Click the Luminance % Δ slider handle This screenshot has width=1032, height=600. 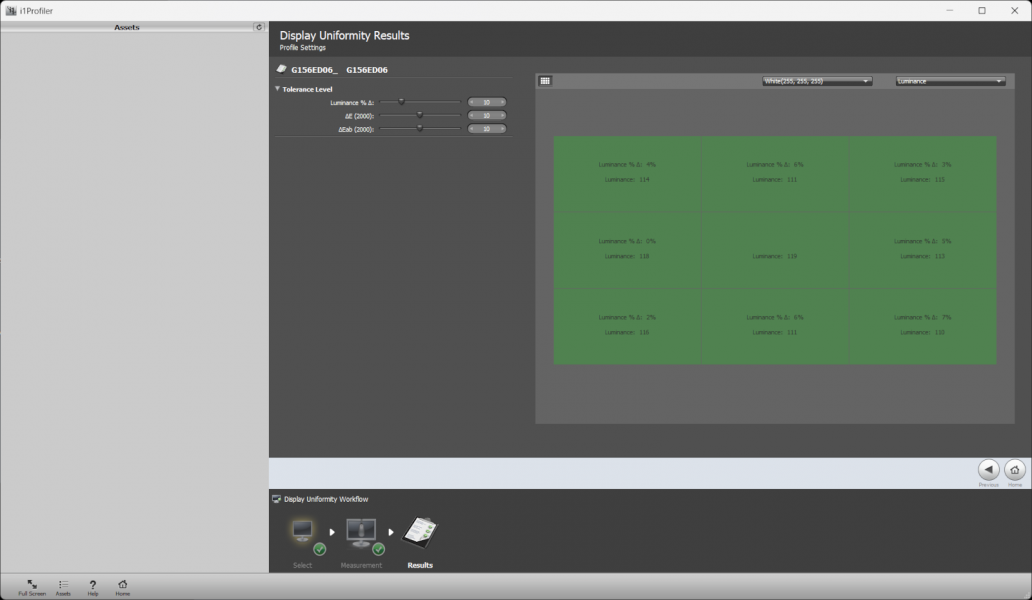coord(401,102)
